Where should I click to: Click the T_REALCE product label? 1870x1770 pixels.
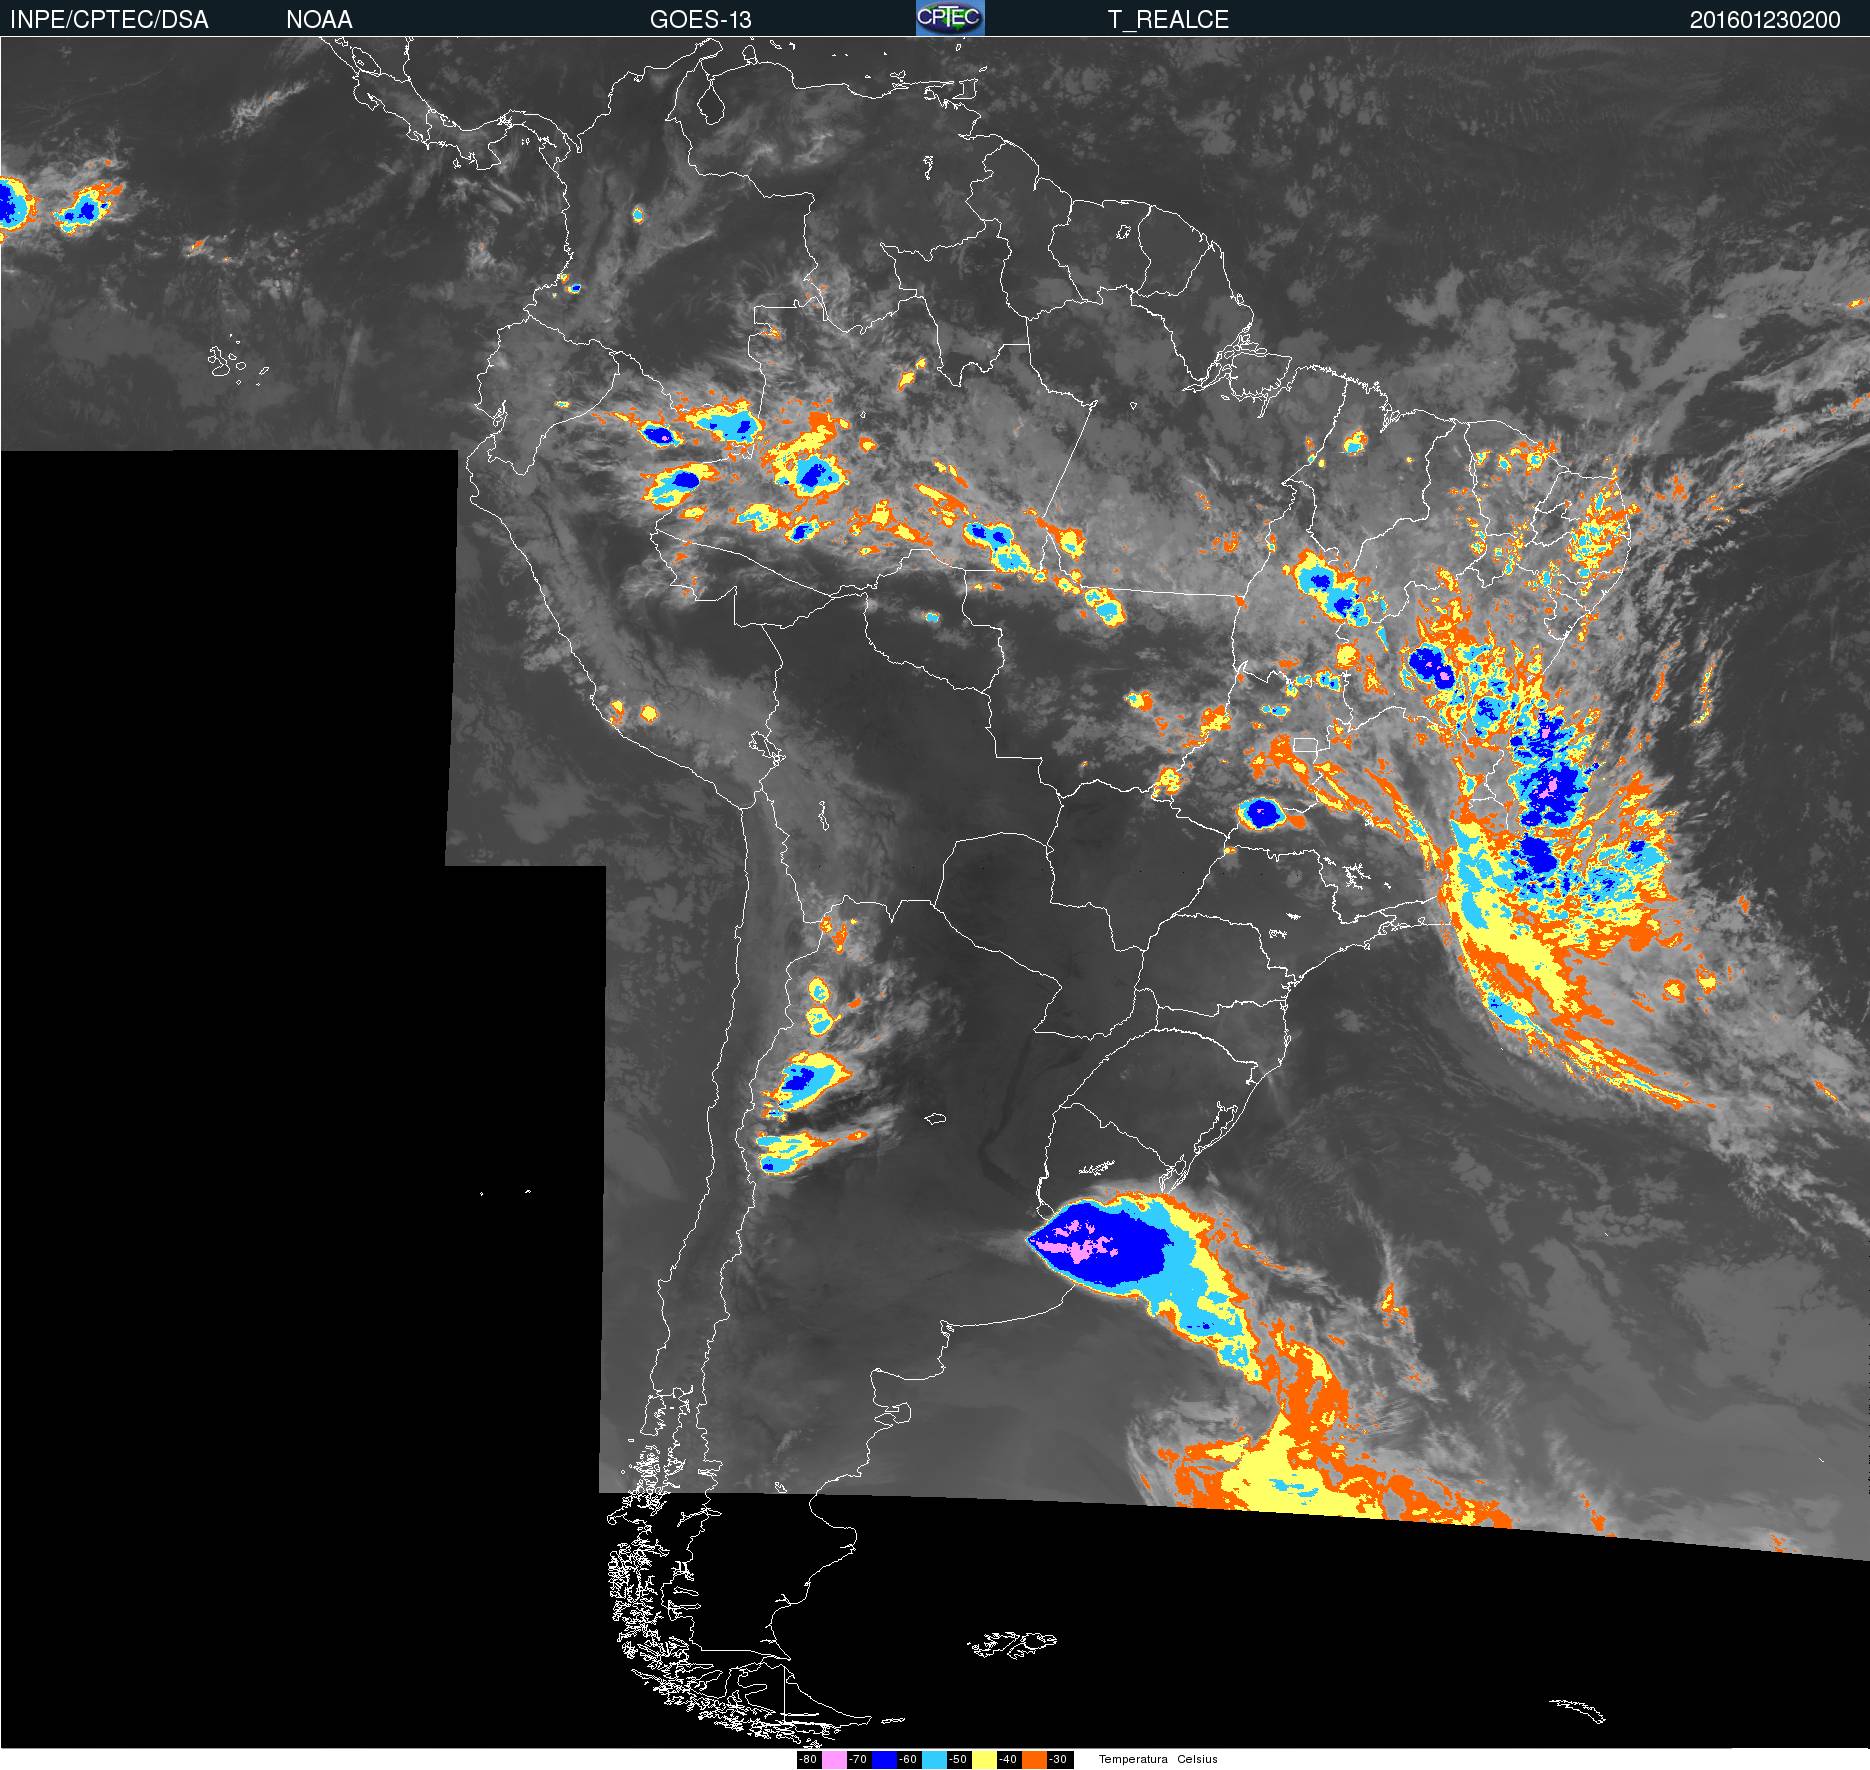[1168, 20]
